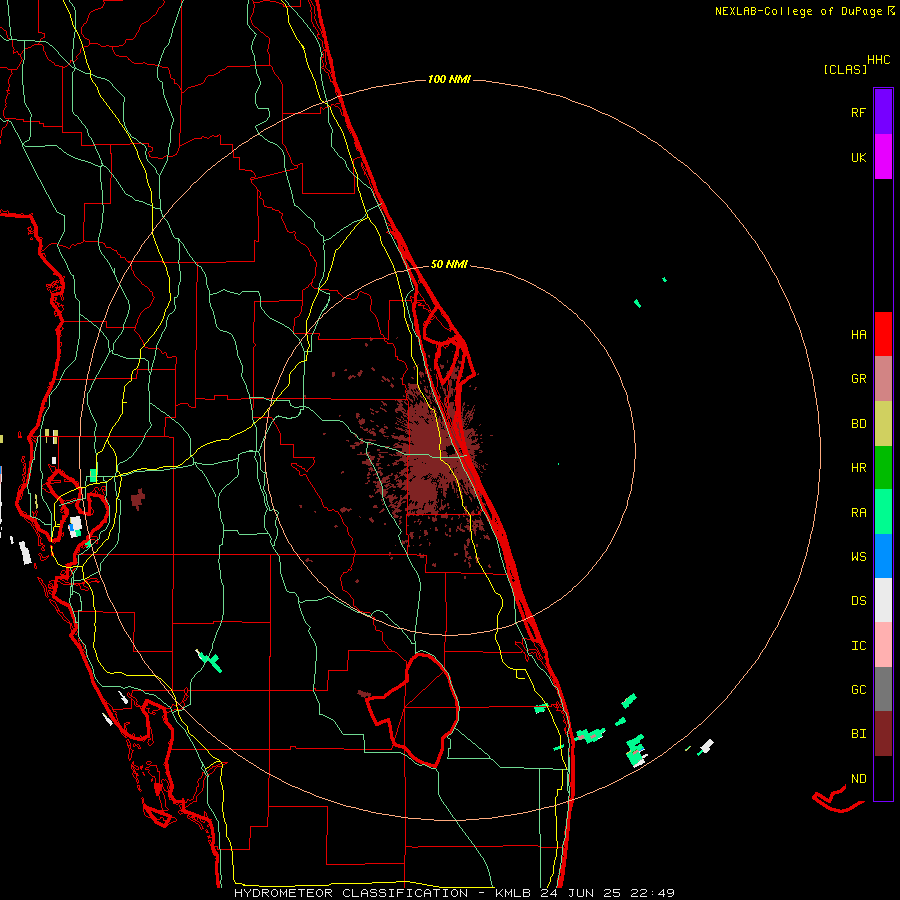Click the 'BI' legend label
This screenshot has width=900, height=900.
[858, 734]
